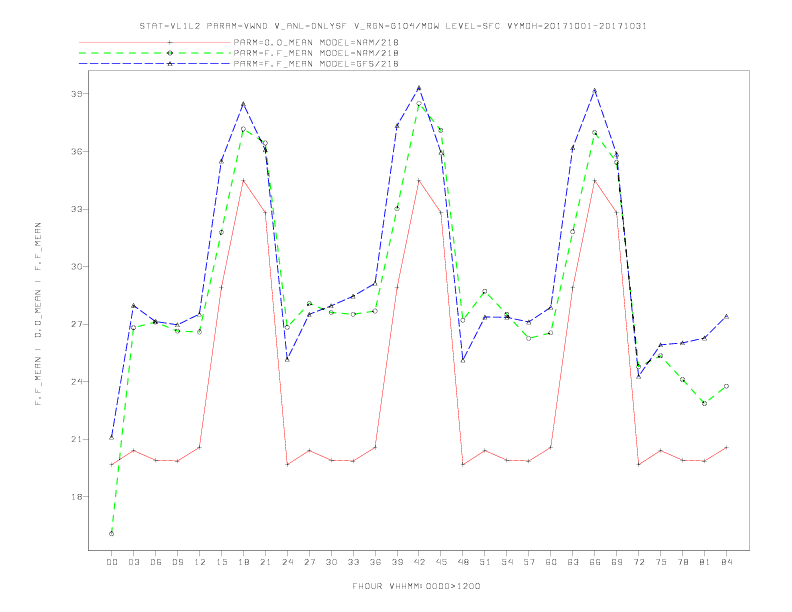The image size is (792, 612).
Task: Select legend entry PARM=F.F_MEAN MODEL=NAM/218
Action: 316,53
